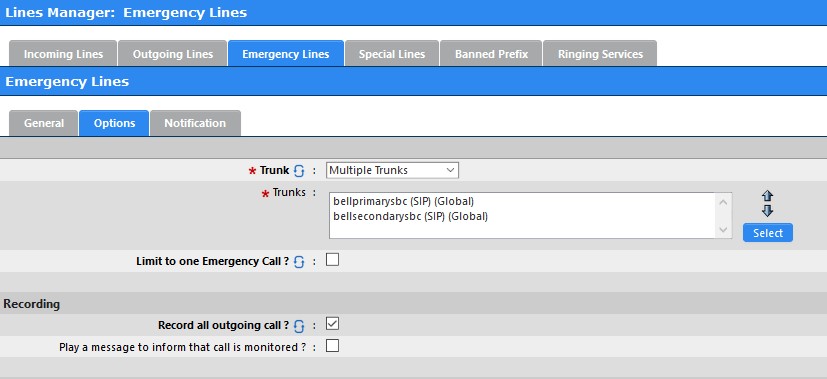Click the Recording section heading
827x379 pixels.
tap(32, 304)
